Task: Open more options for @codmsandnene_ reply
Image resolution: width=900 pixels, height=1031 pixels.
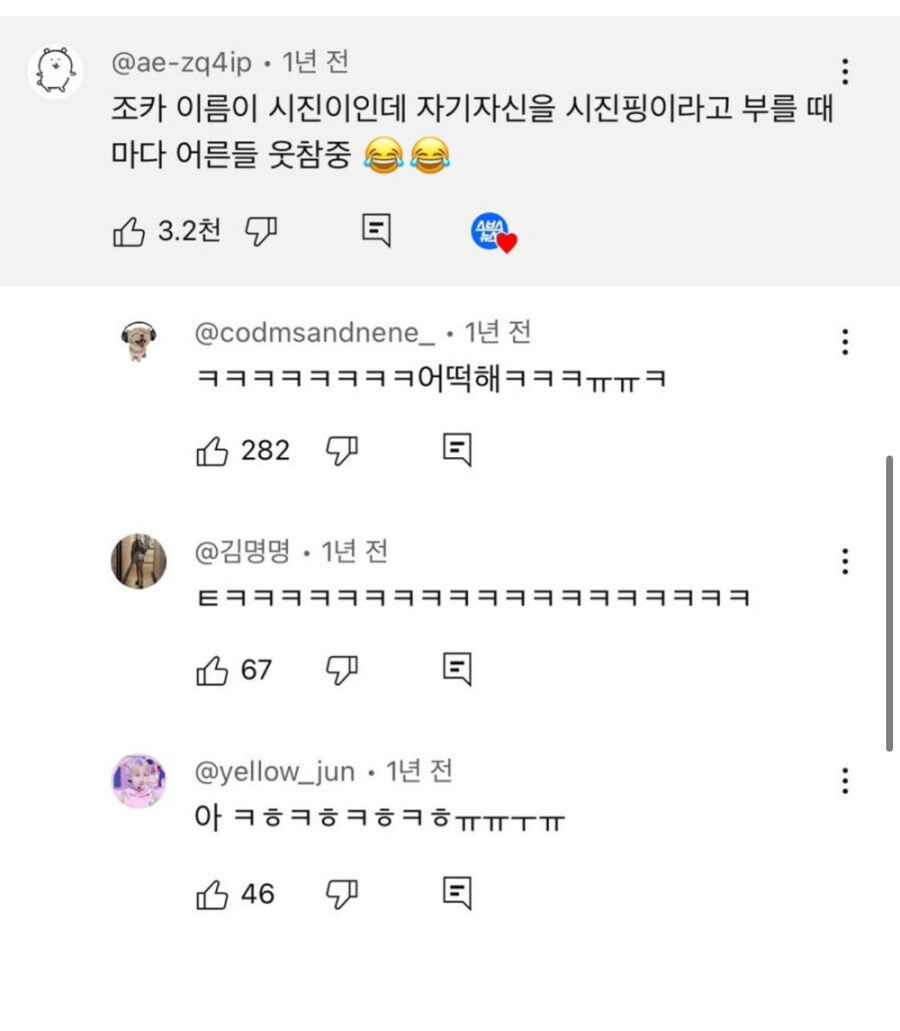Action: pyautogui.click(x=846, y=342)
